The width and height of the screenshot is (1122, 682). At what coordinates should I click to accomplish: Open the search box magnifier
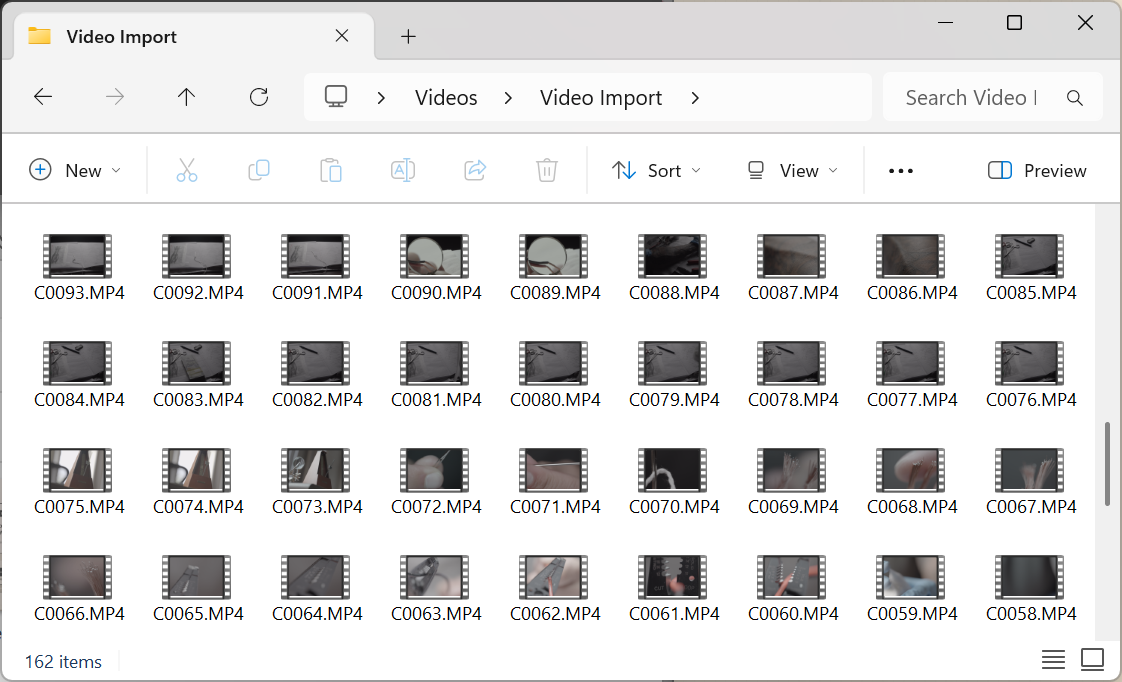(1075, 97)
